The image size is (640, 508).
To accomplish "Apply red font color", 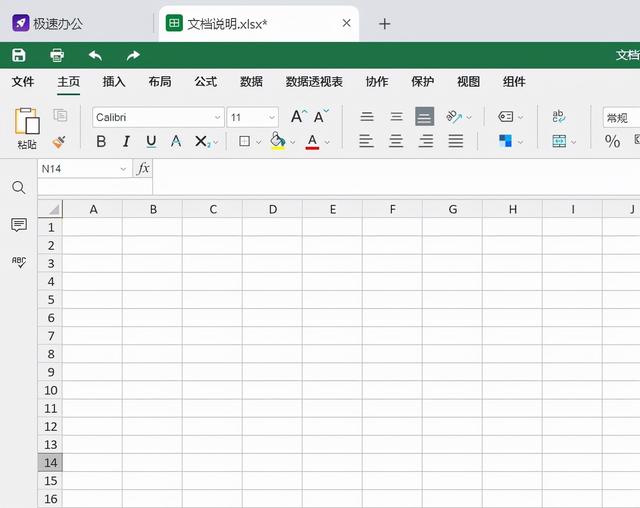I will [x=312, y=142].
